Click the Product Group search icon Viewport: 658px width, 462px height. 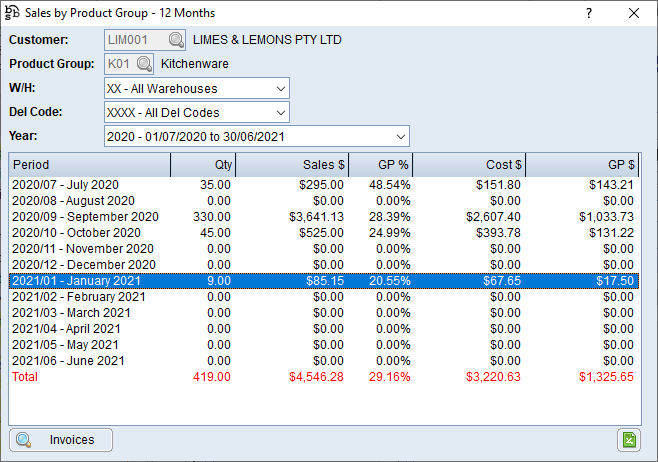pyautogui.click(x=144, y=64)
